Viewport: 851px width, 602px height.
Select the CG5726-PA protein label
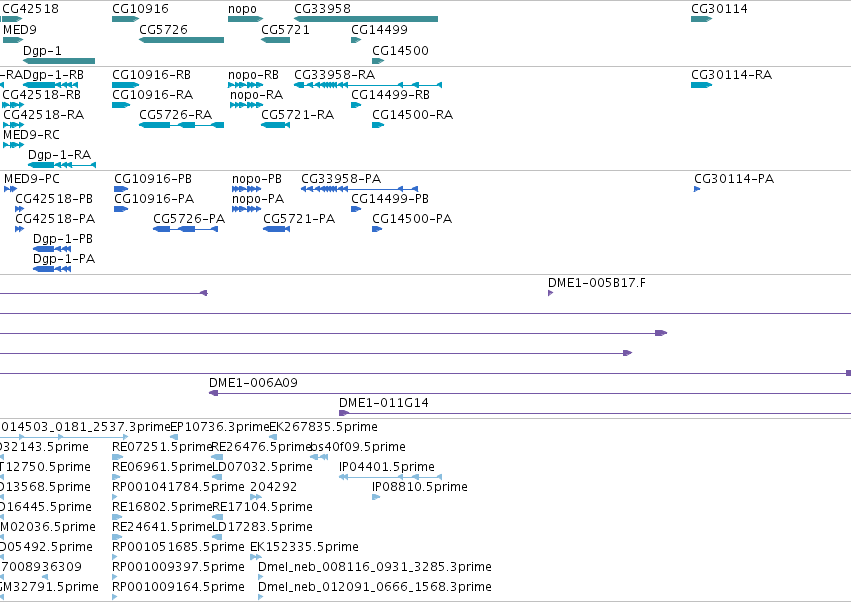tap(189, 219)
